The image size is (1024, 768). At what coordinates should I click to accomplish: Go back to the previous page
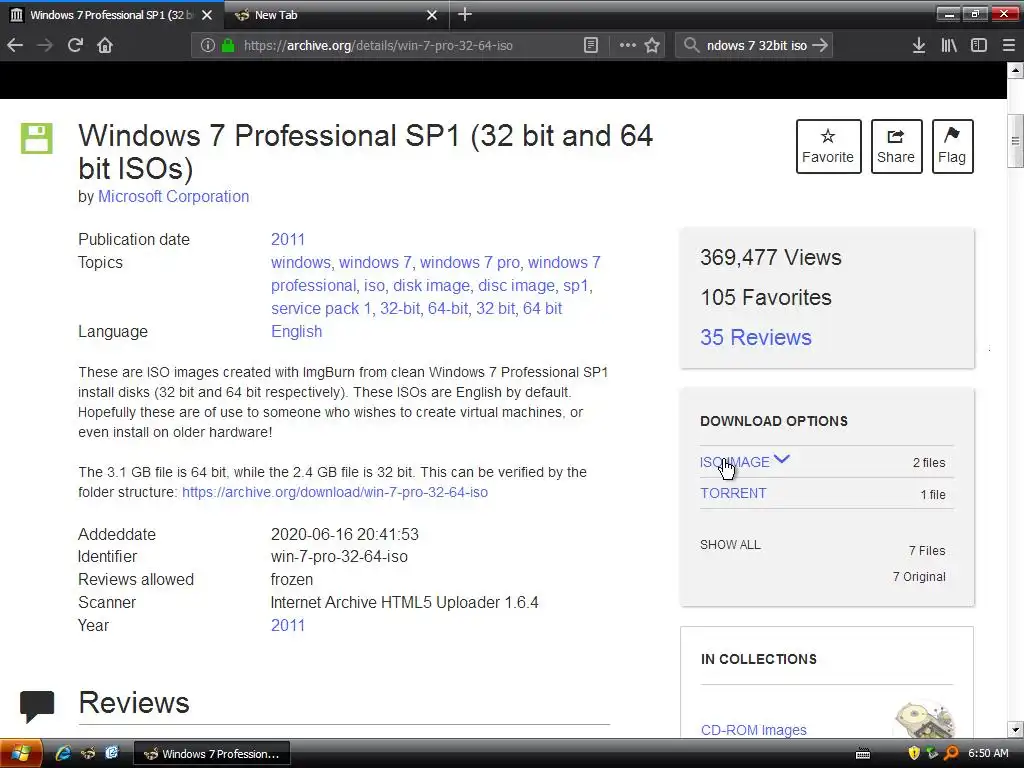[15, 45]
